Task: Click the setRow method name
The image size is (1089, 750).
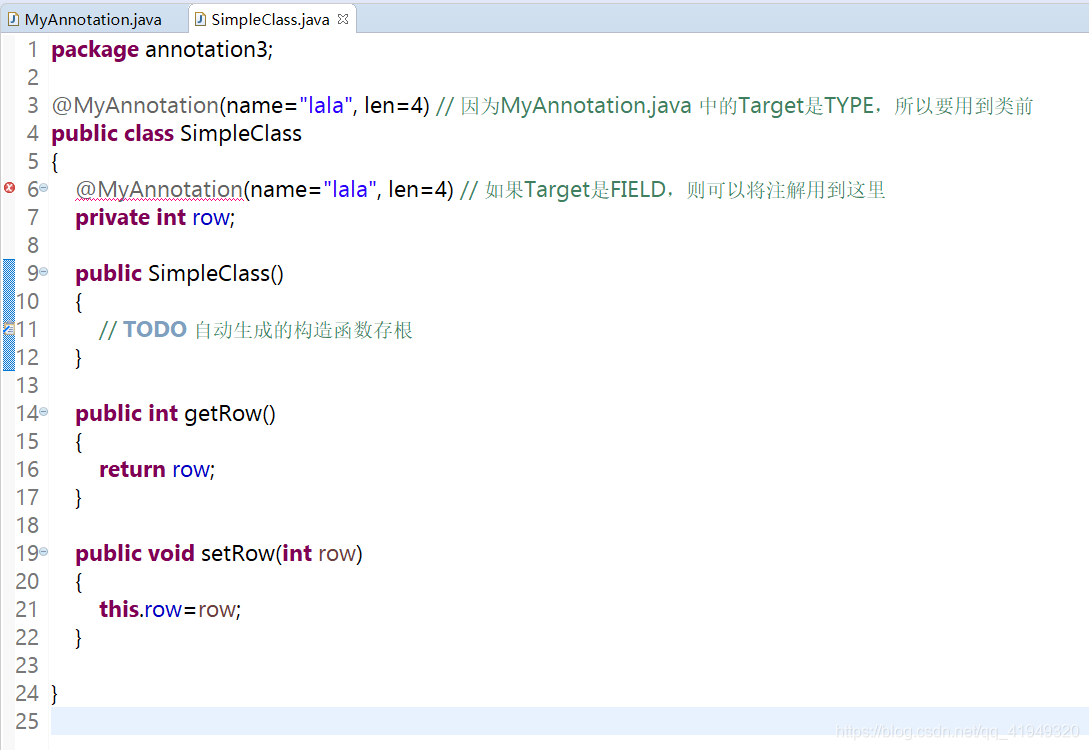Action: coord(238,553)
